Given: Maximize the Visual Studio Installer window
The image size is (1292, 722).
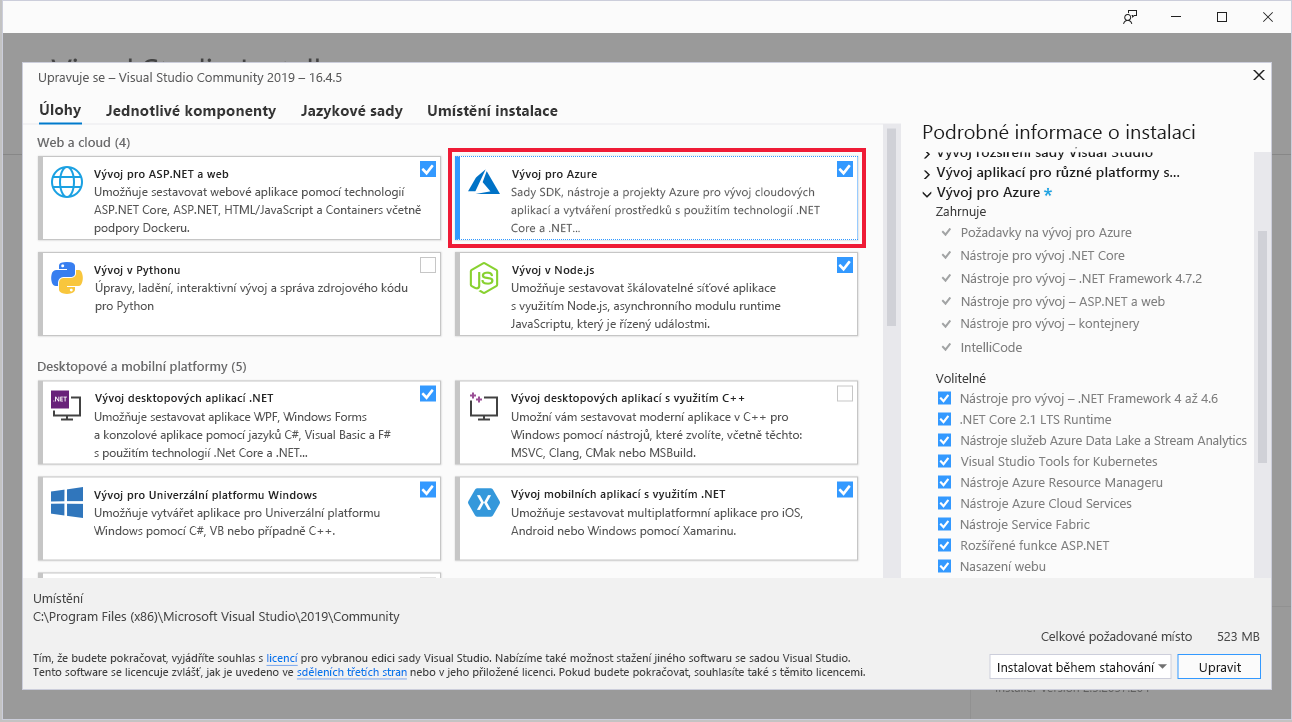Looking at the screenshot, I should (1222, 16).
